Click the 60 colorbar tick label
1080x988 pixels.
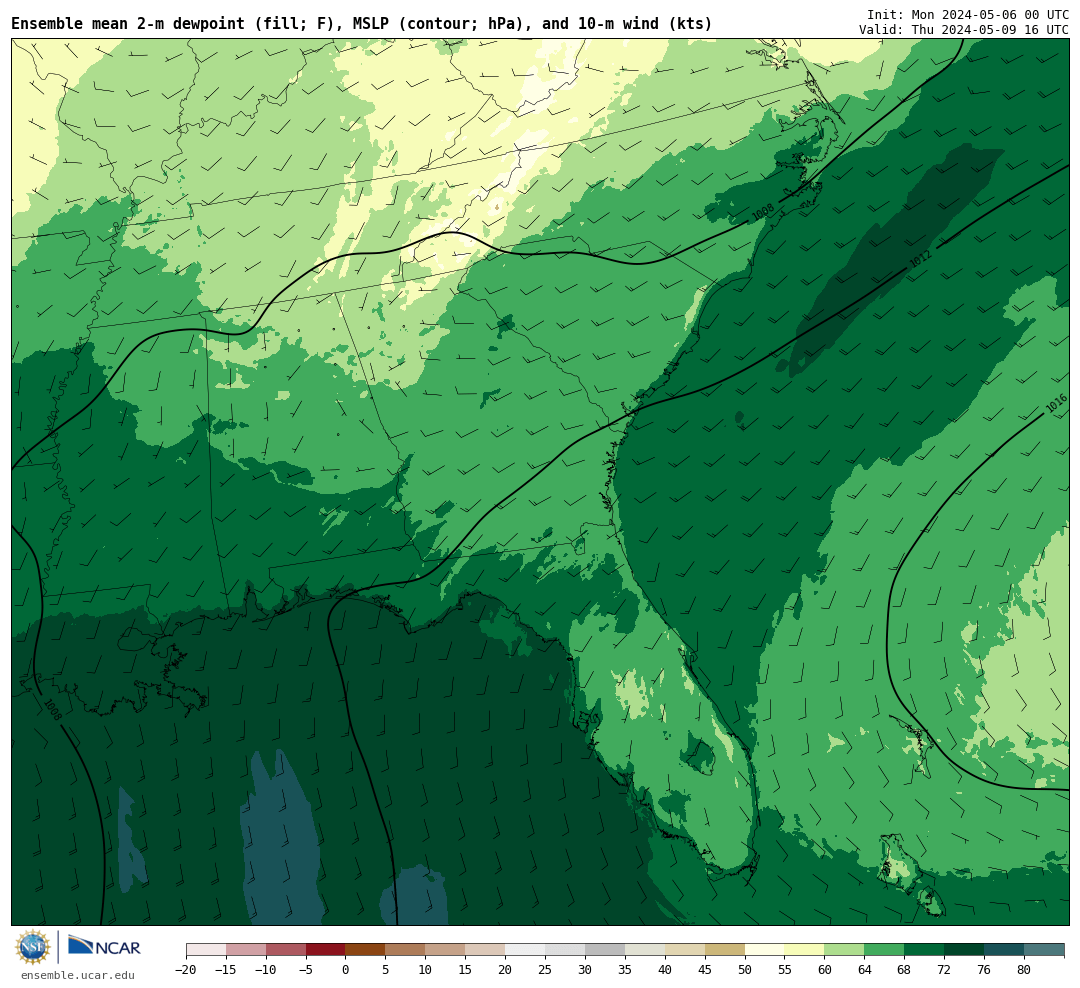tap(825, 970)
